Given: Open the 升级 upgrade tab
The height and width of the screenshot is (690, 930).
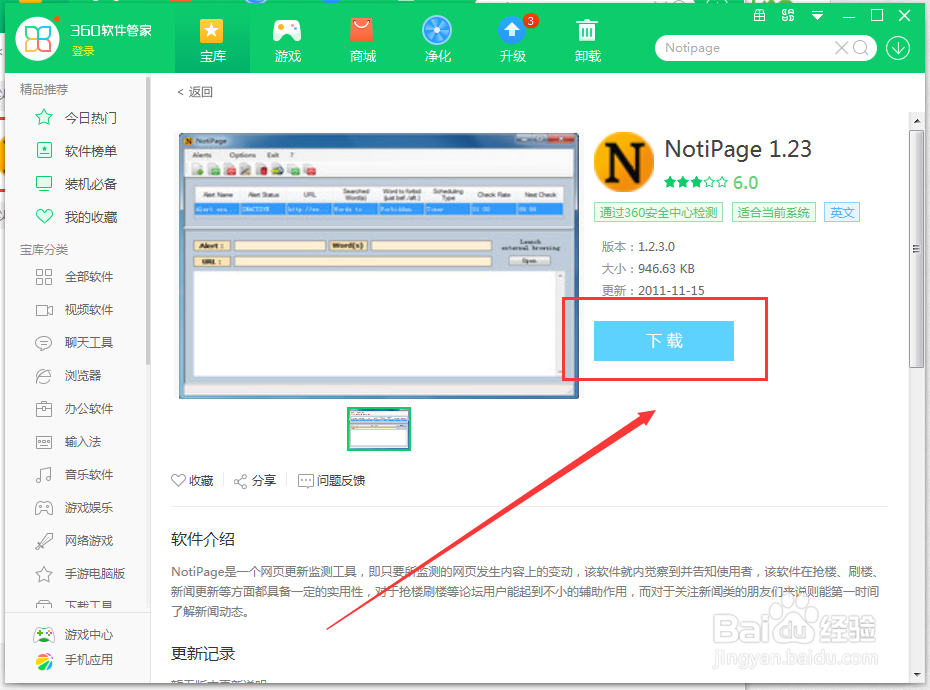Looking at the screenshot, I should (x=512, y=42).
